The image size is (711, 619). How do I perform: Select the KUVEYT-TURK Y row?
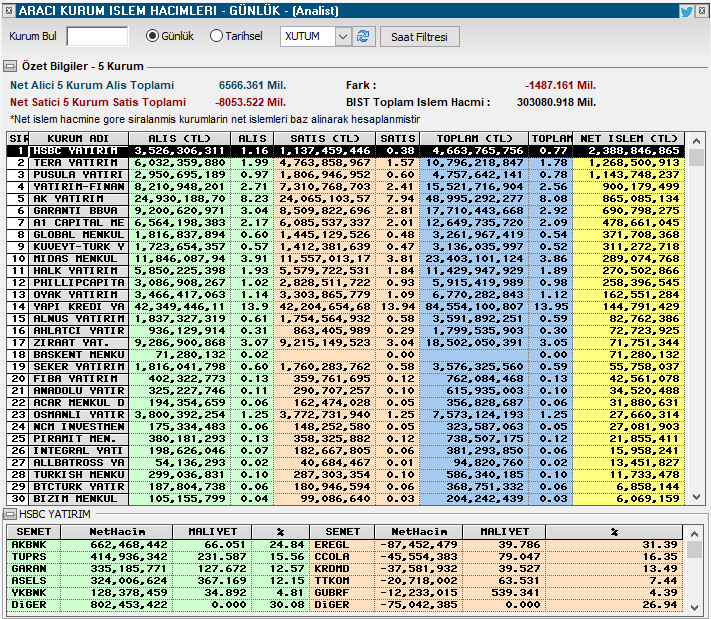pyautogui.click(x=346, y=247)
